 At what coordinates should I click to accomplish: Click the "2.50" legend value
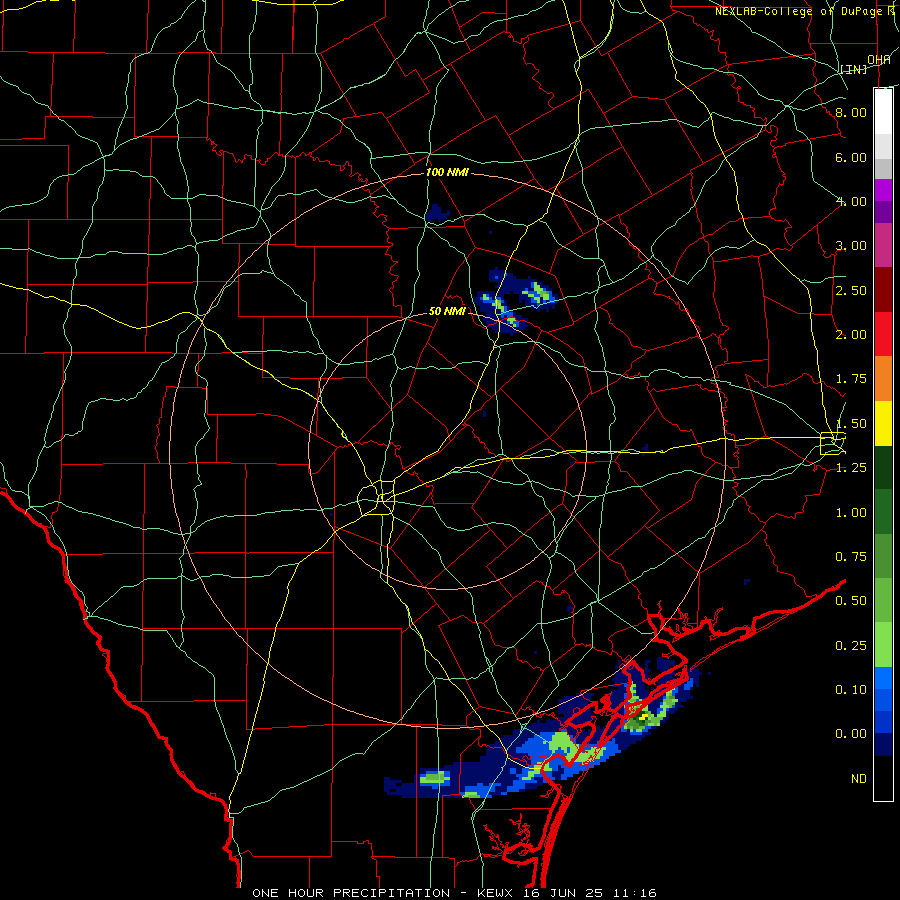(851, 290)
